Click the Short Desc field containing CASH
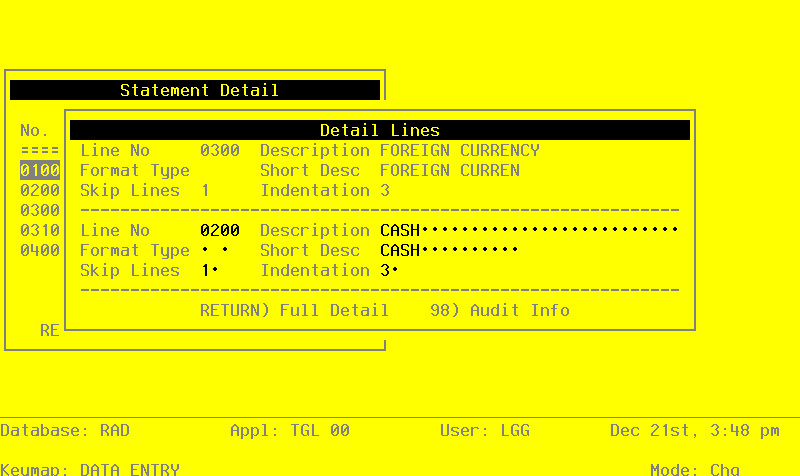 [x=449, y=250]
